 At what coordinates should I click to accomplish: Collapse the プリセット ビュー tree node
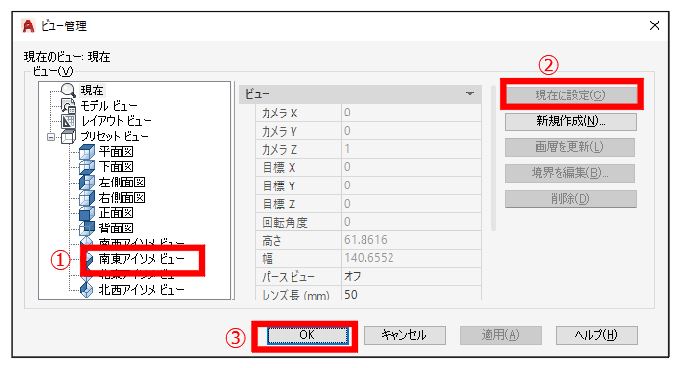point(51,137)
